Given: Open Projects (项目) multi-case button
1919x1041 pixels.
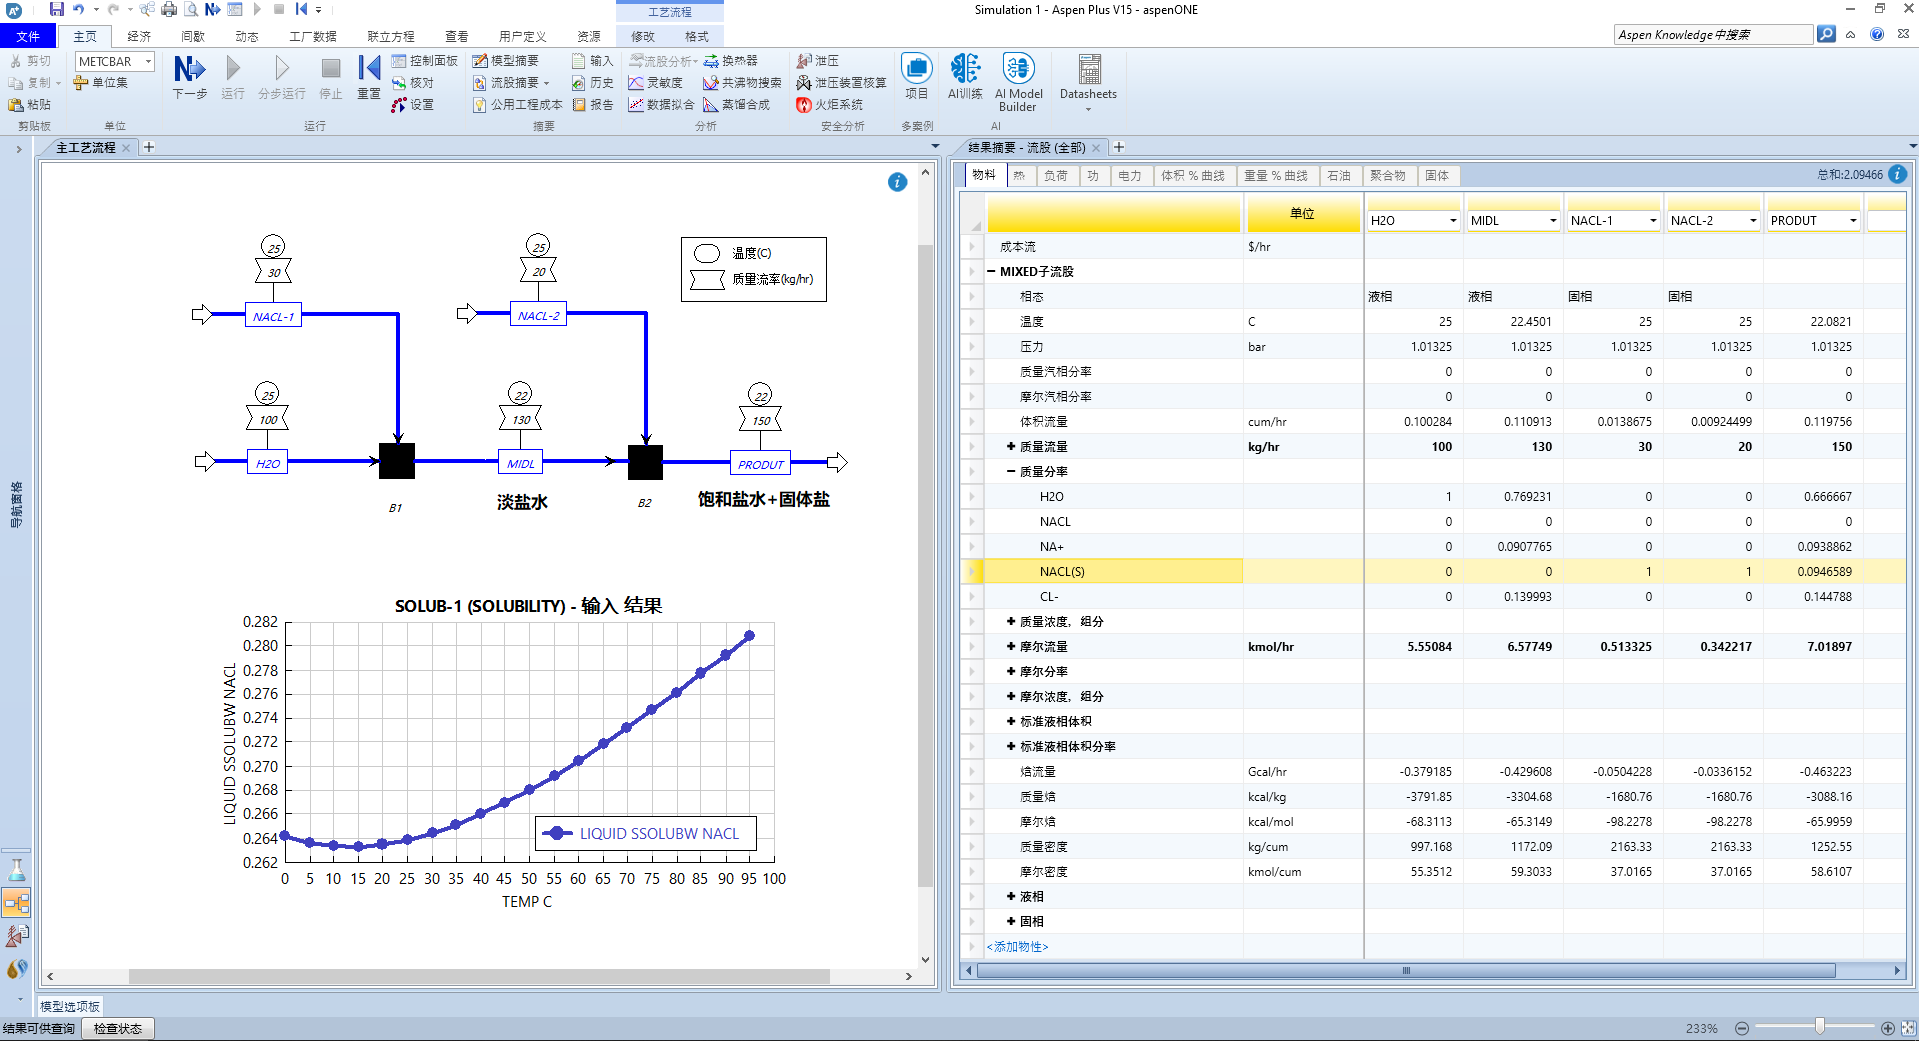Looking at the screenshot, I should point(917,77).
